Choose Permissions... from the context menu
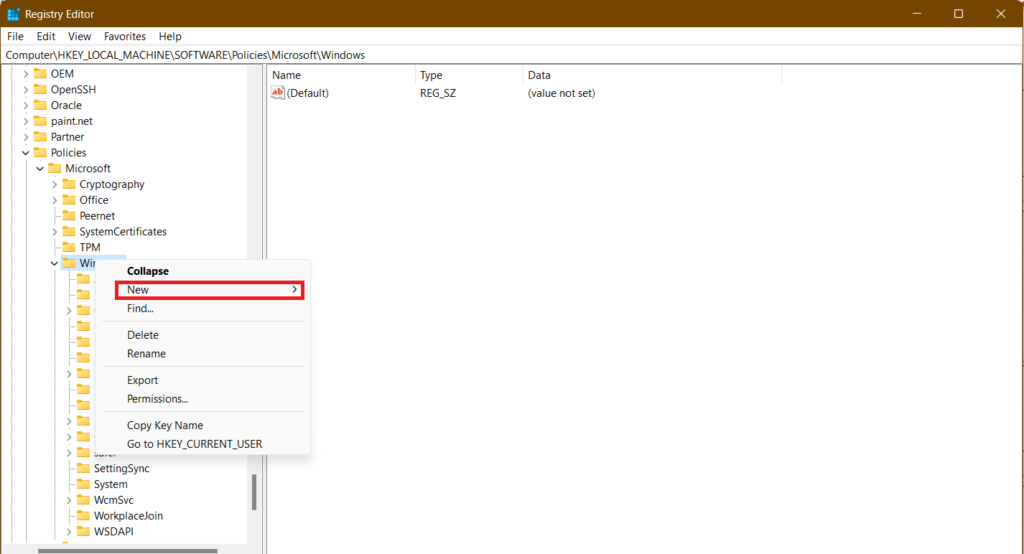1024x554 pixels. 157,399
